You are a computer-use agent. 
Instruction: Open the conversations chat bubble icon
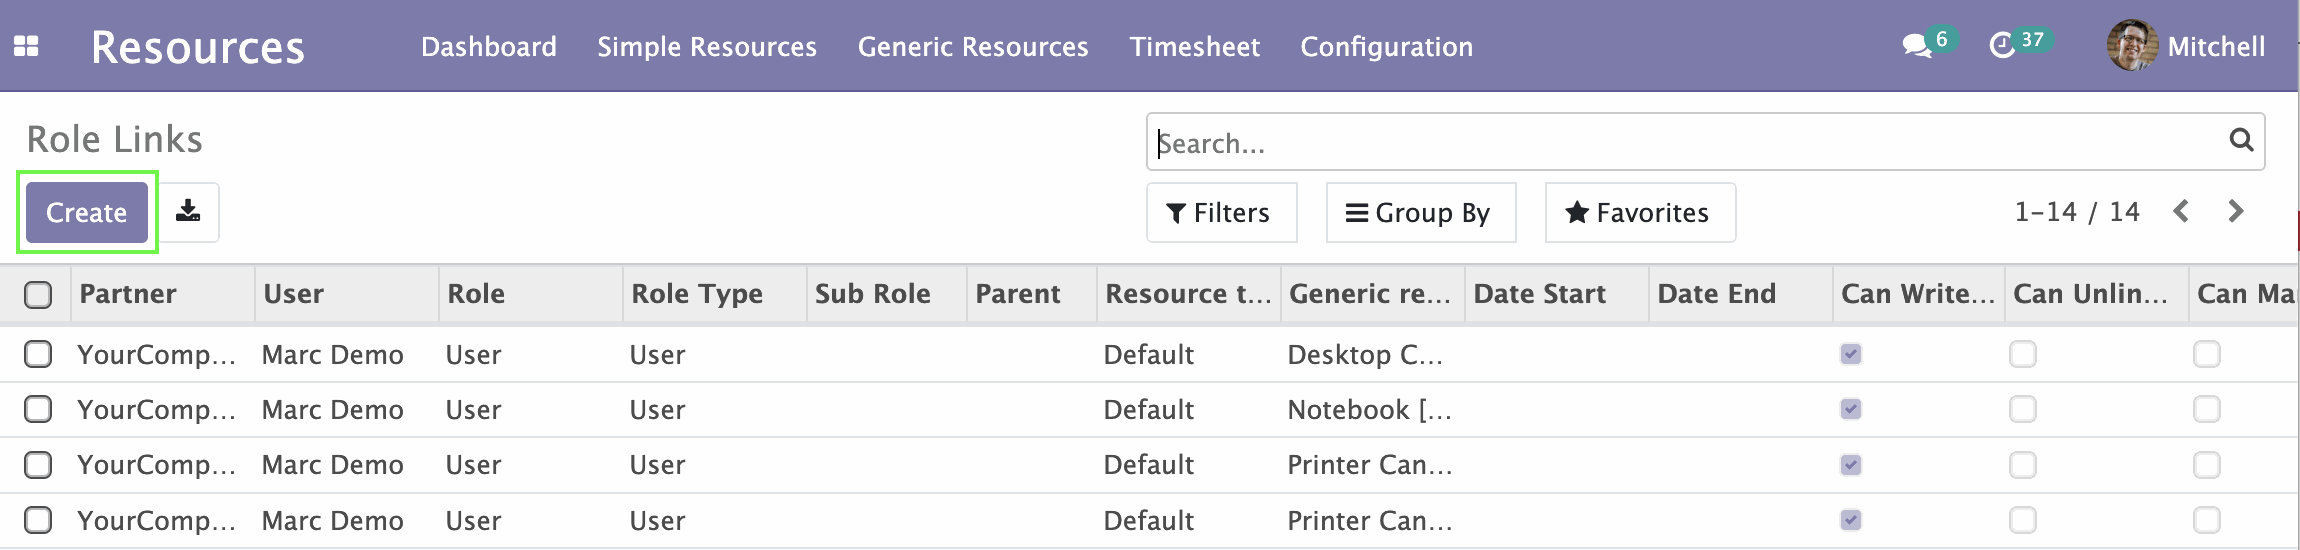click(1917, 46)
